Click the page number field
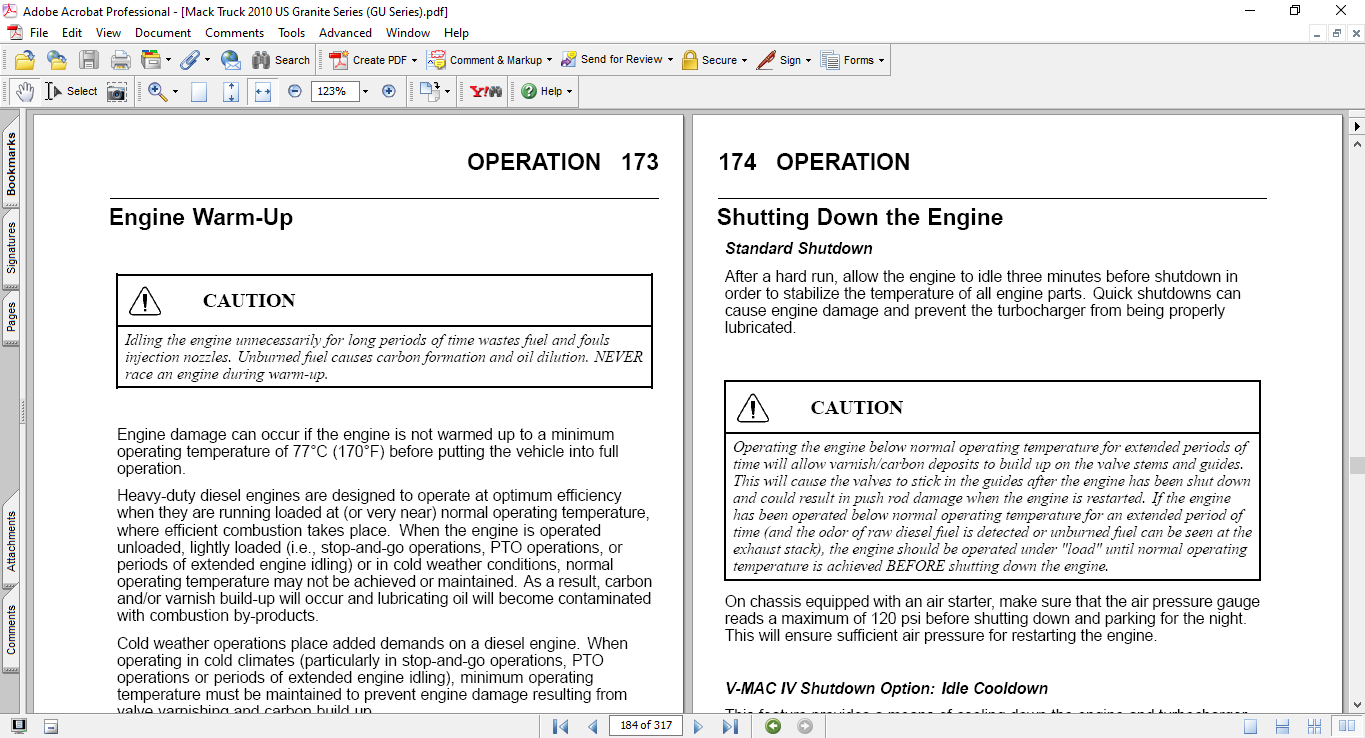 pyautogui.click(x=645, y=725)
